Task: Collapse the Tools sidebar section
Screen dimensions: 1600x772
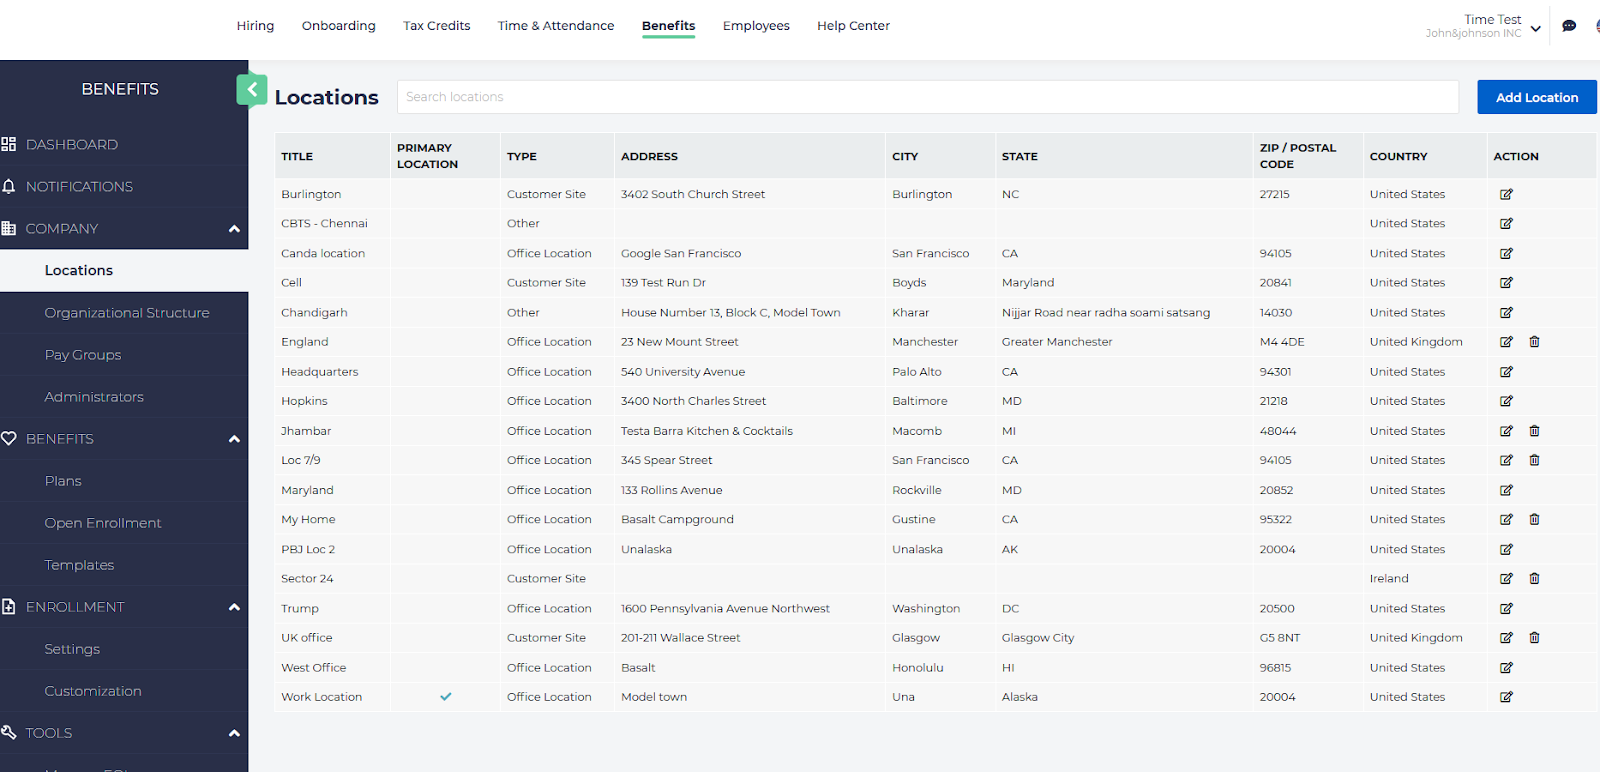Action: point(234,733)
